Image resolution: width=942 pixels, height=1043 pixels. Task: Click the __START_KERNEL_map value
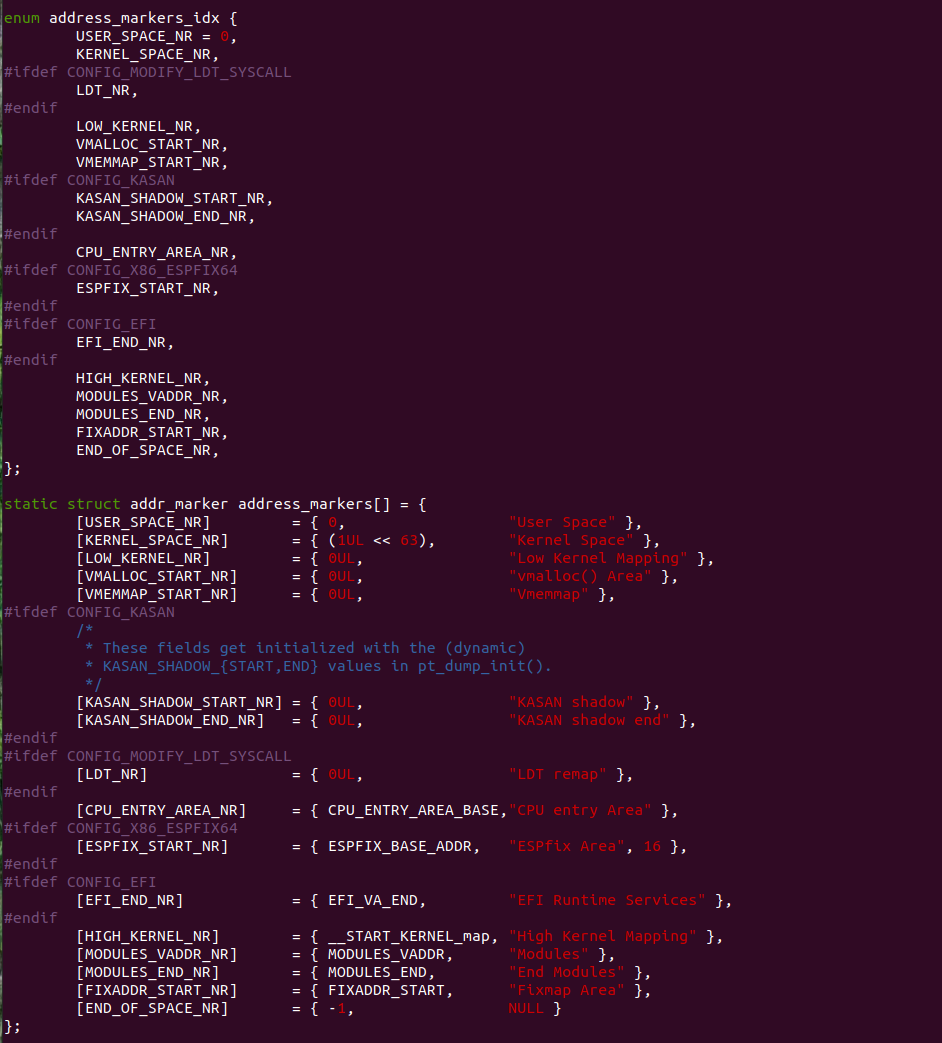click(x=409, y=936)
